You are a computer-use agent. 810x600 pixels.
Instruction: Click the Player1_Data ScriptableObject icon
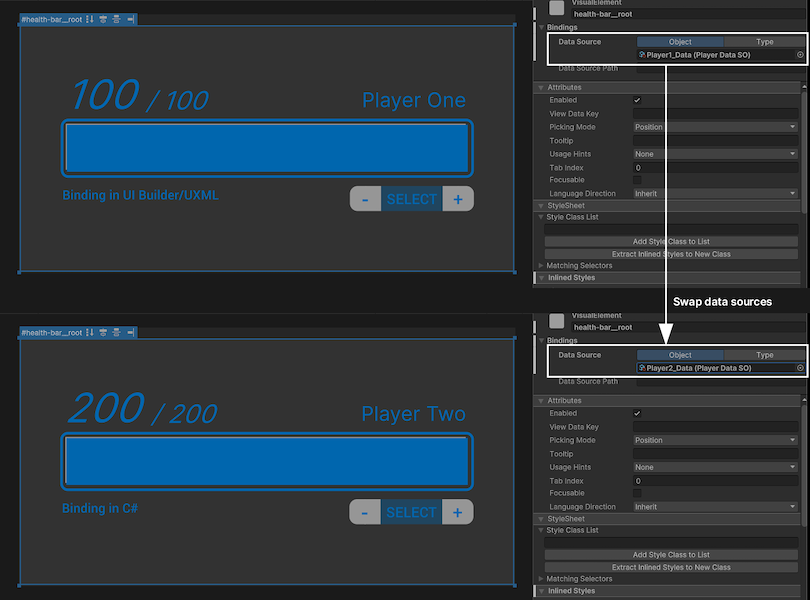(x=643, y=55)
